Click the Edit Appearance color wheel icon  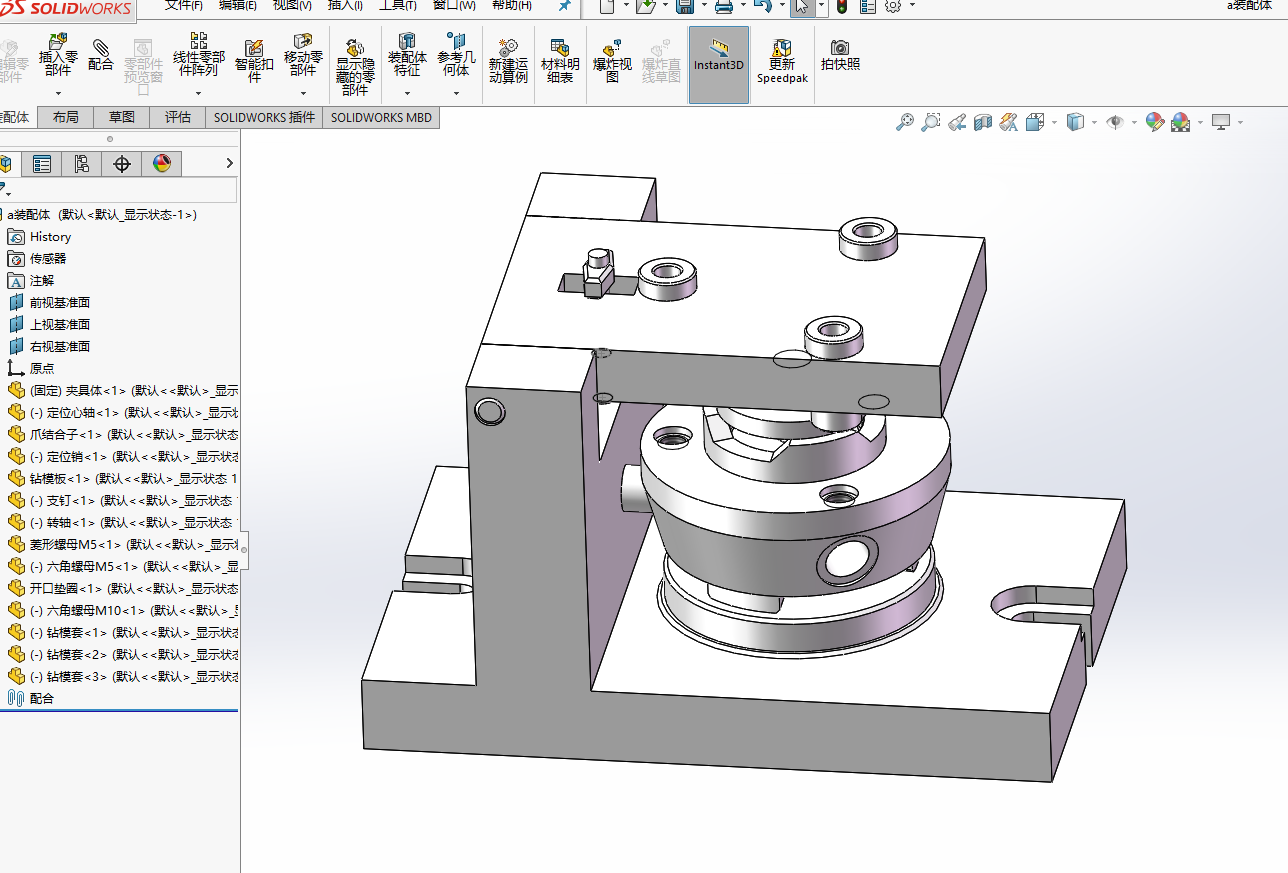(1155, 122)
